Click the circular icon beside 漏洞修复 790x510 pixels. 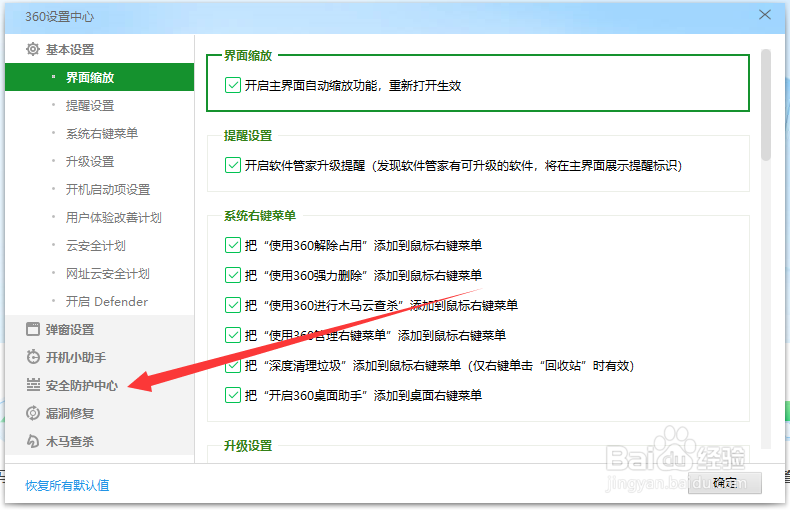[x=33, y=413]
